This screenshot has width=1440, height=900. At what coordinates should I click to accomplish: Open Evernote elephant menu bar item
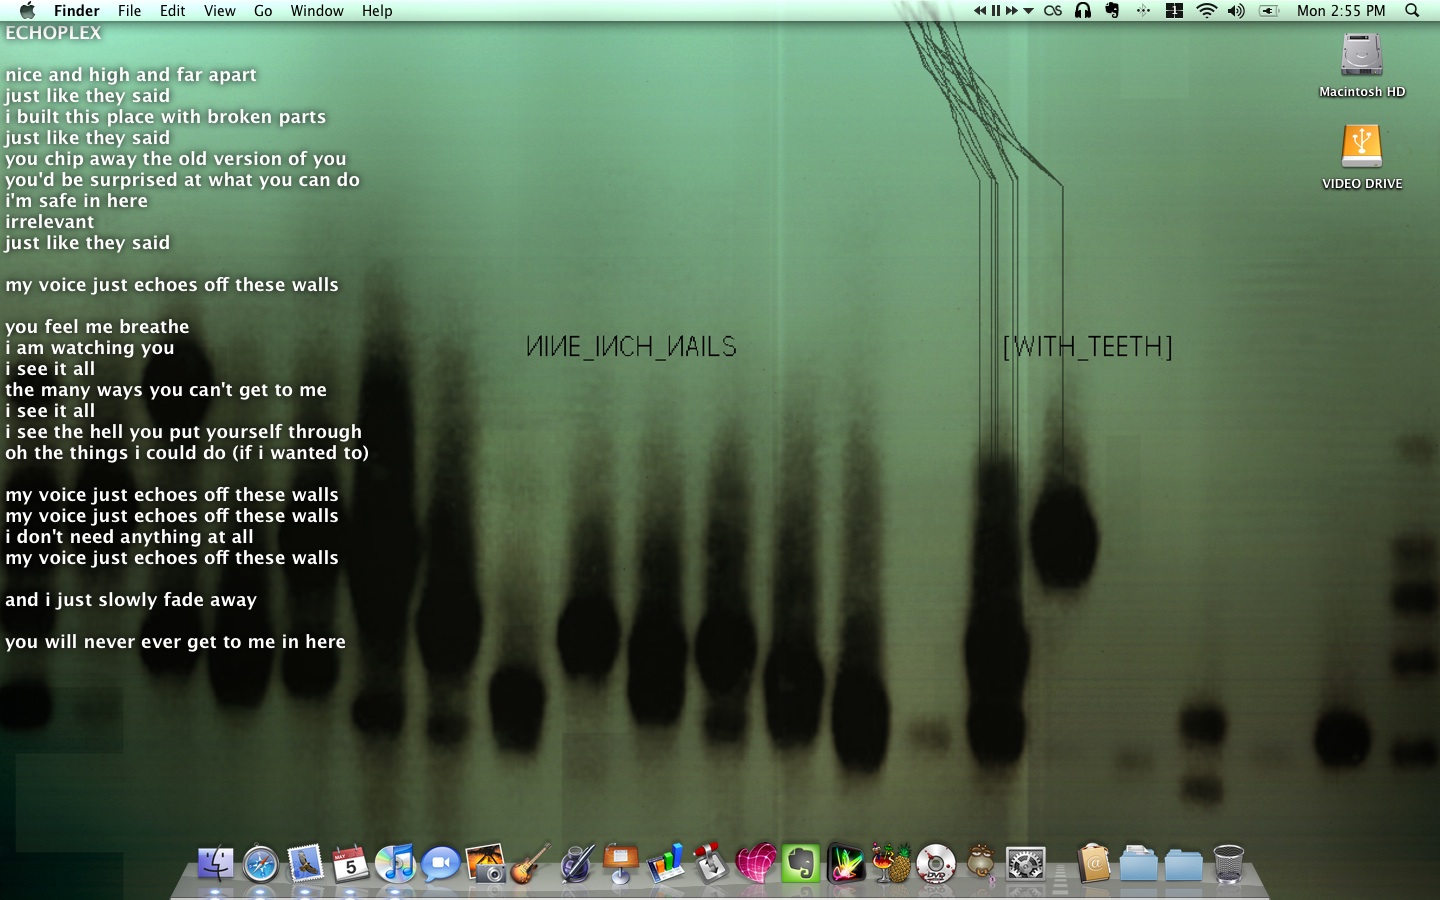click(x=1112, y=11)
